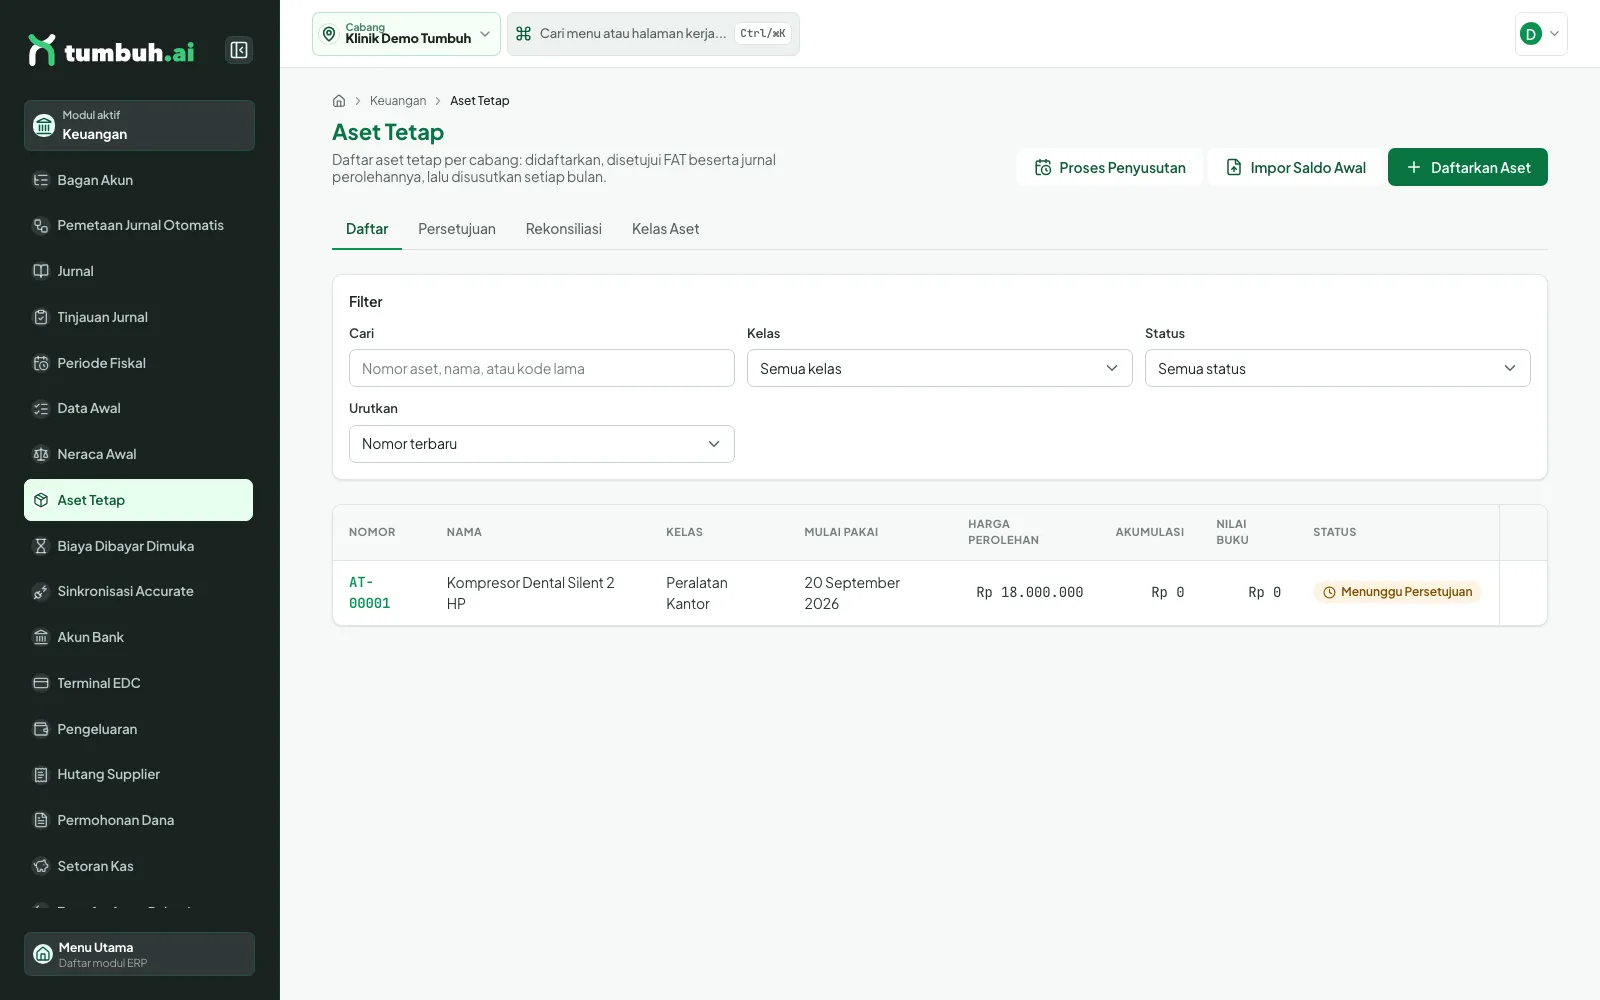Open Pemetaan Jurnal Otomatis page
The height and width of the screenshot is (1000, 1600).
138,226
